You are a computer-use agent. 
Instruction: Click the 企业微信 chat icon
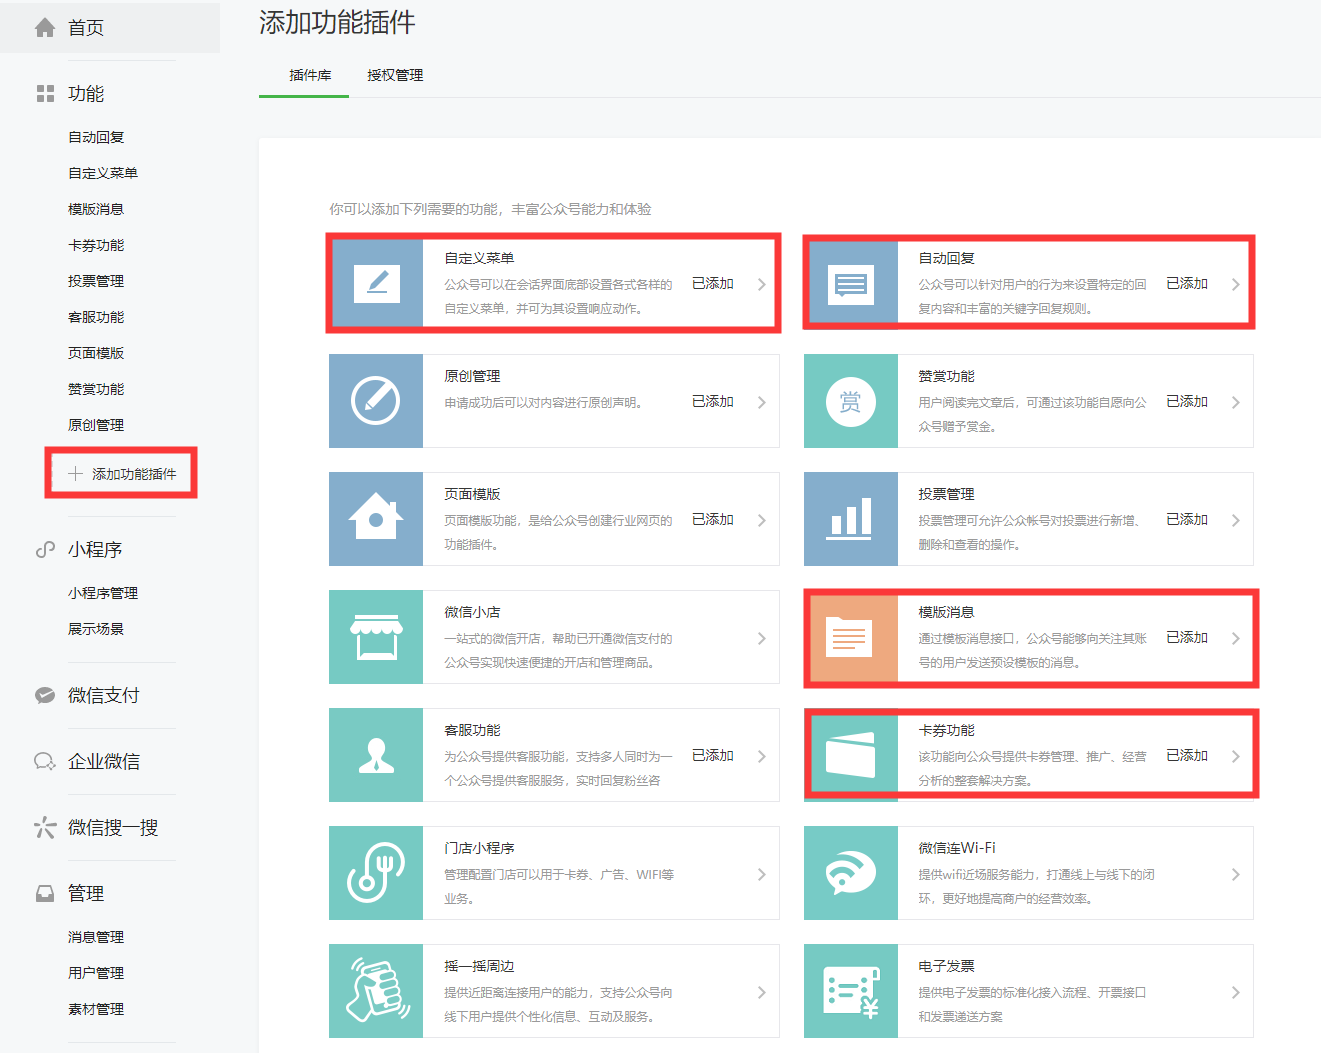pos(45,762)
